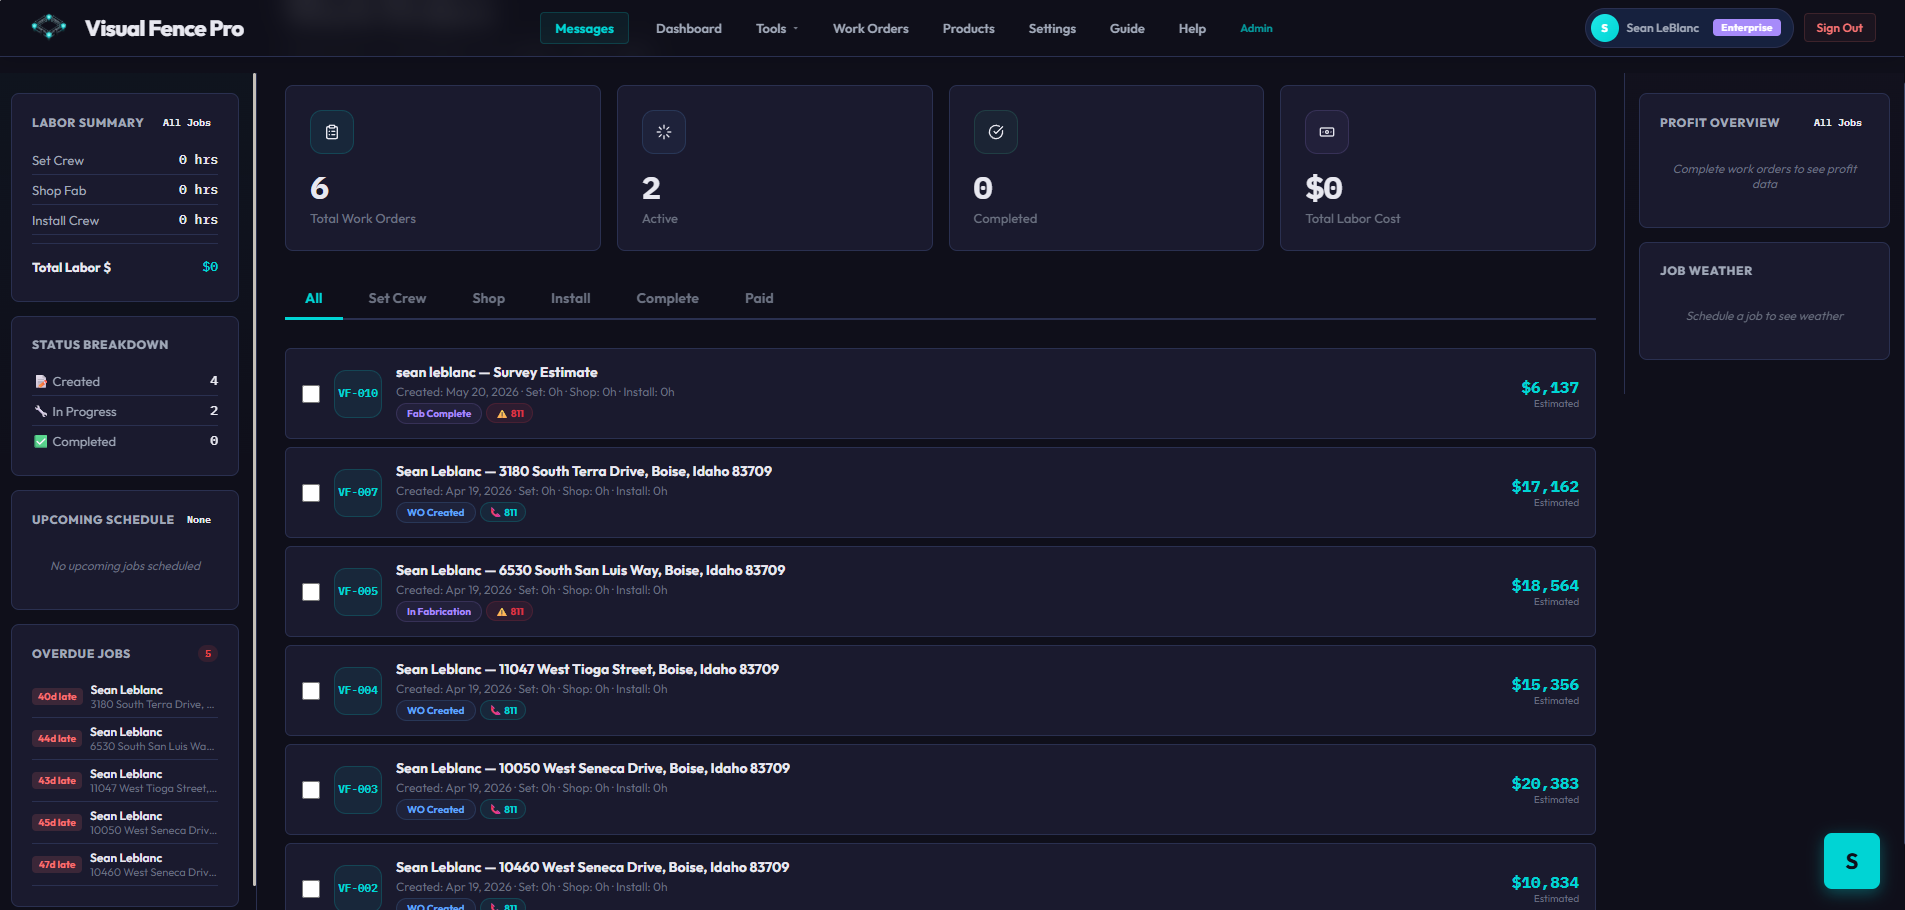Click the Fab Complete status tag
The height and width of the screenshot is (910, 1905).
(439, 414)
